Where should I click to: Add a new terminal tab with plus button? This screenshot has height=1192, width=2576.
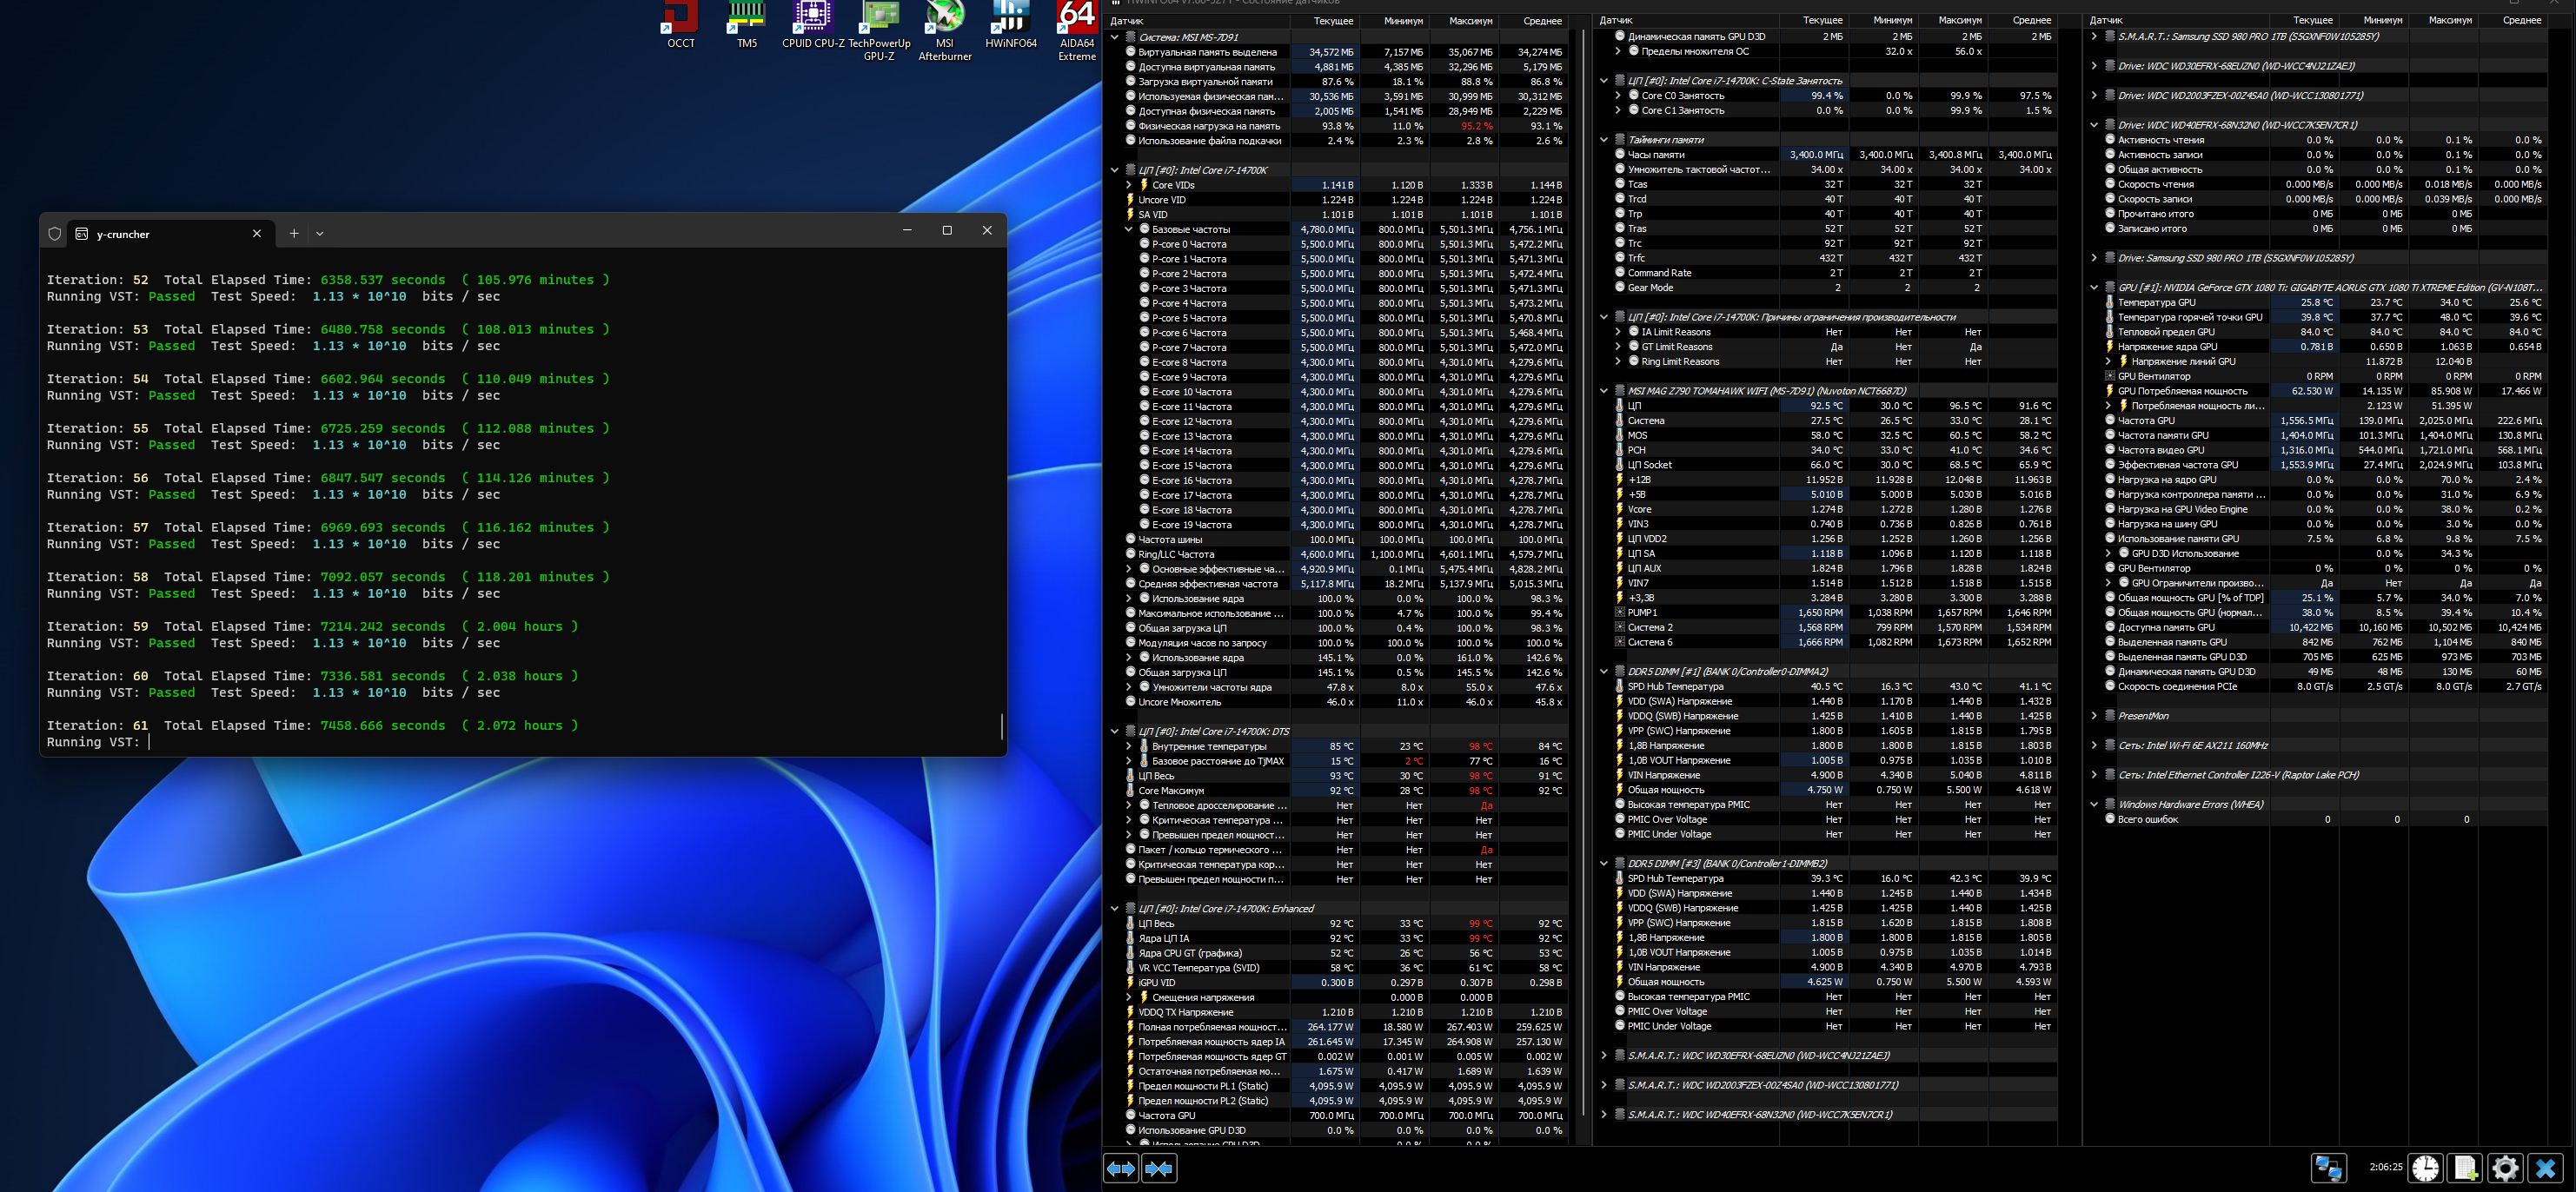click(x=294, y=234)
